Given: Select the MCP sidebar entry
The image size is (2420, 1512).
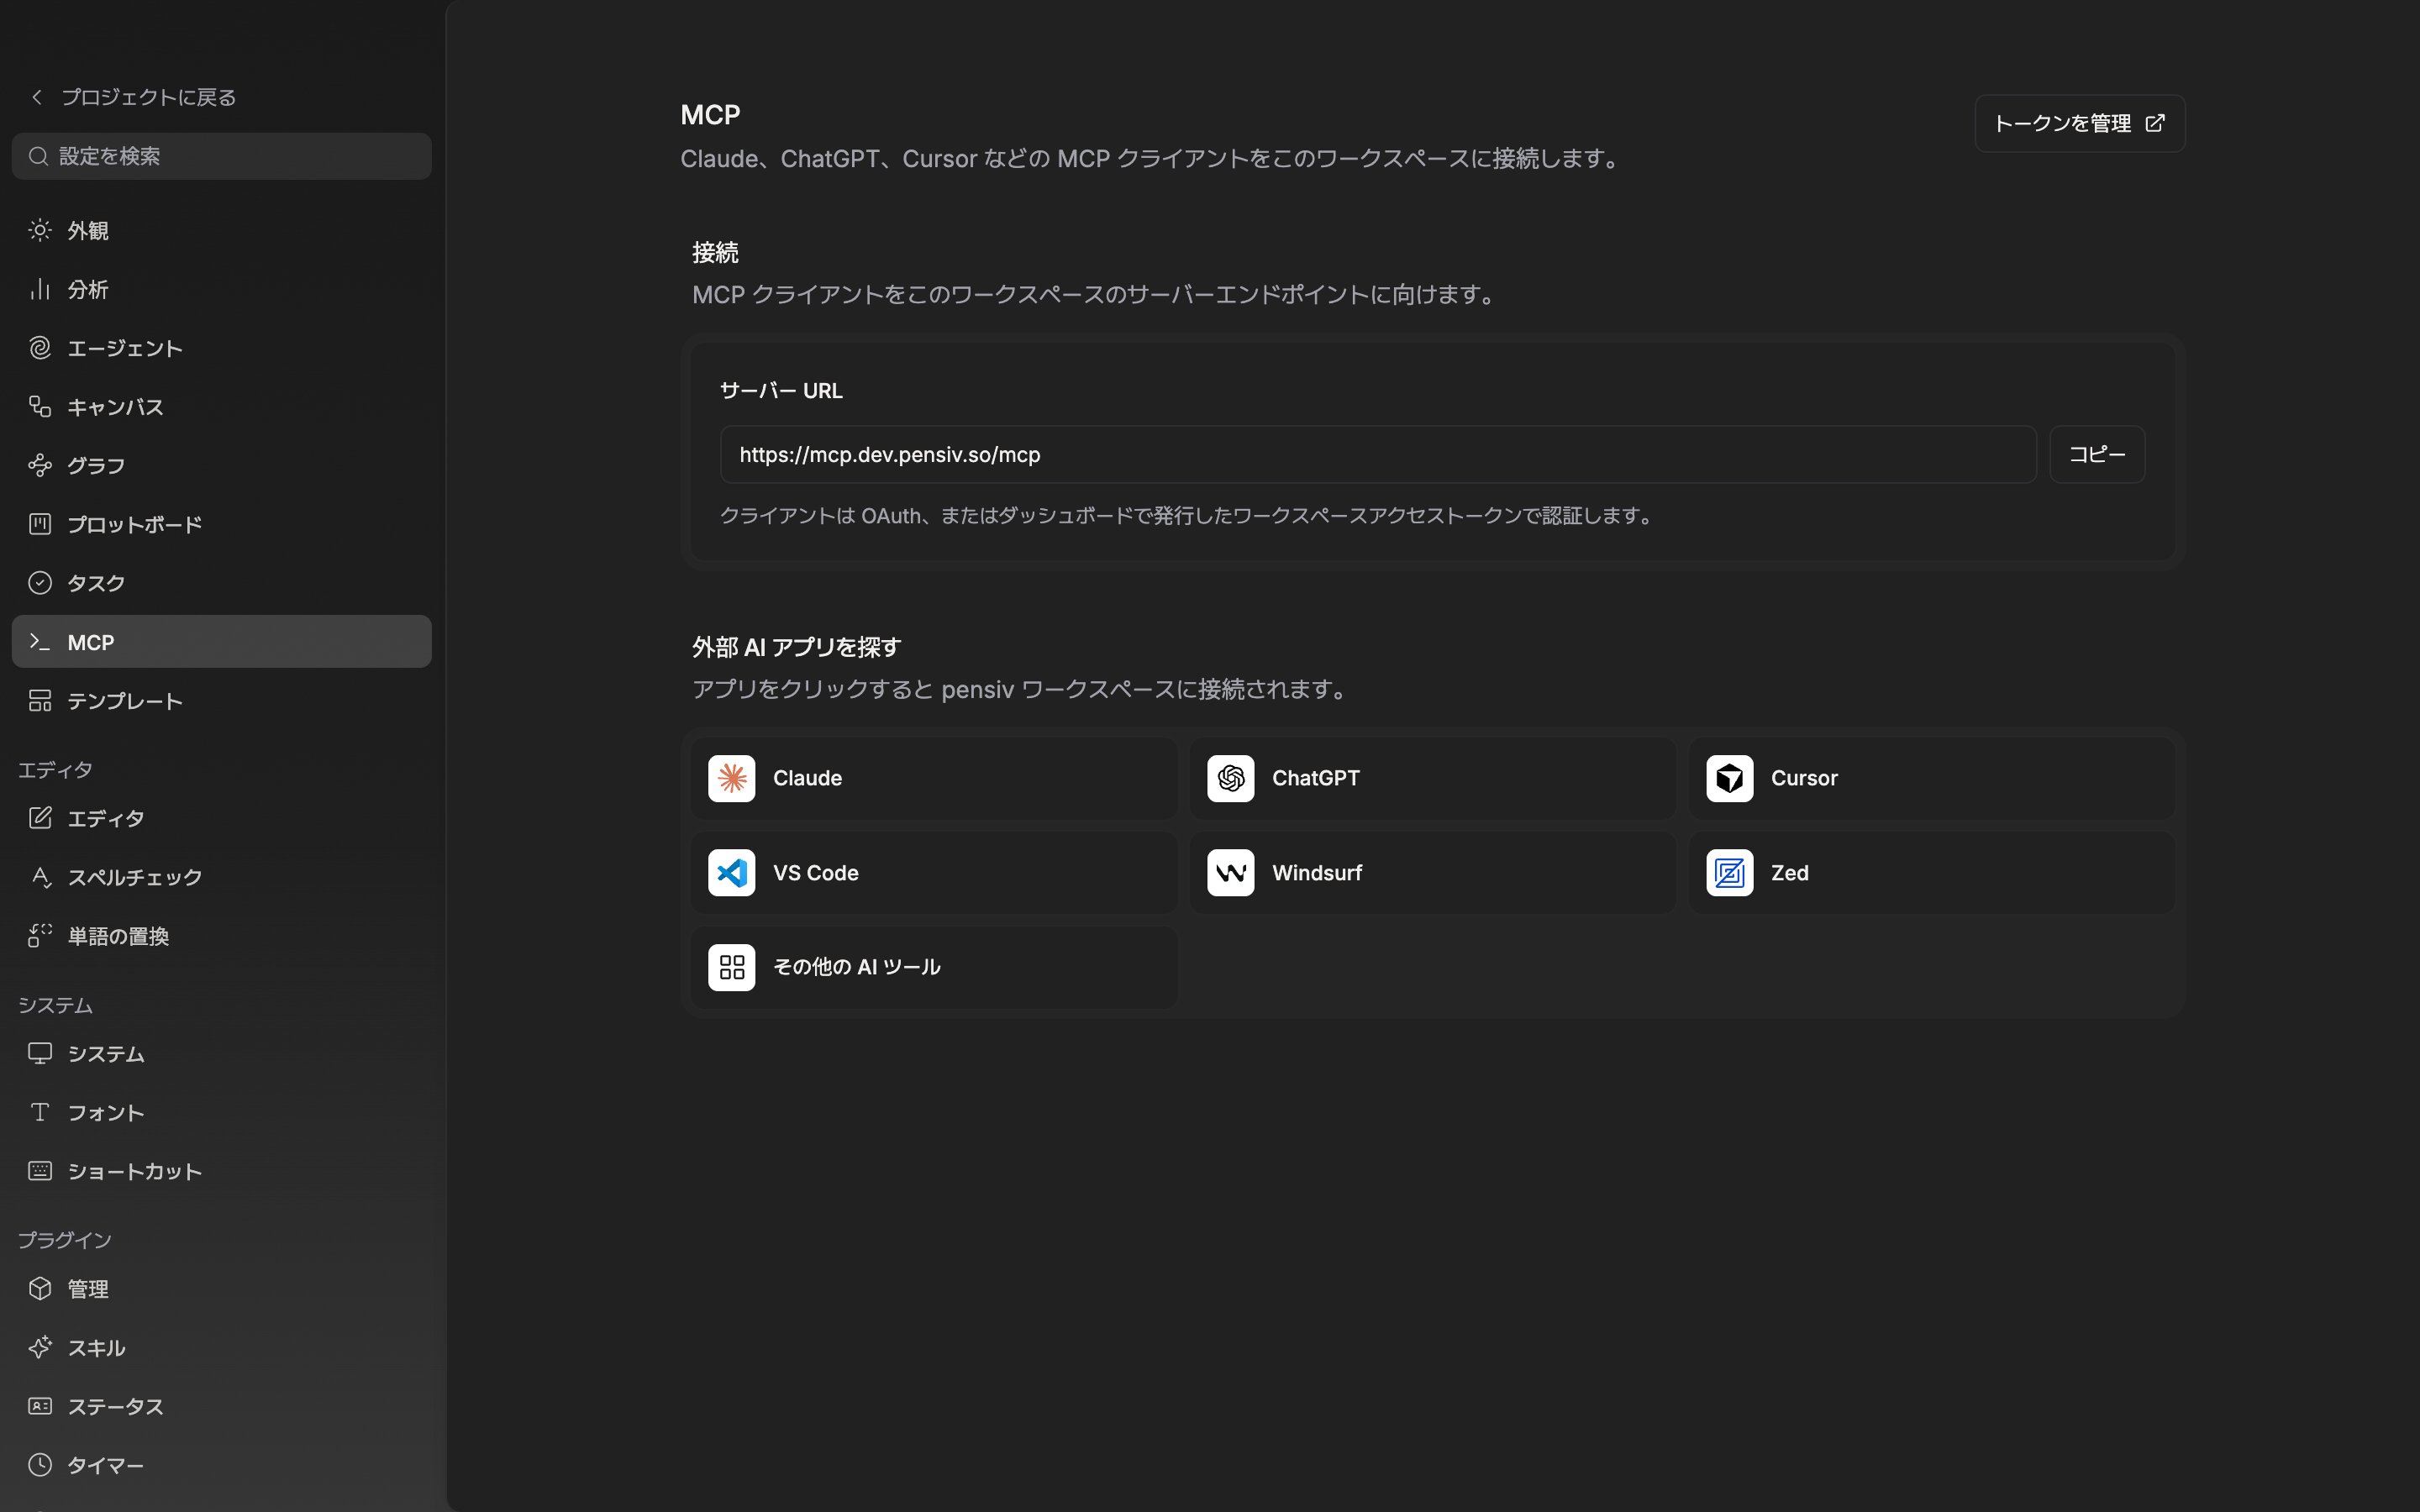Looking at the screenshot, I should 221,642.
